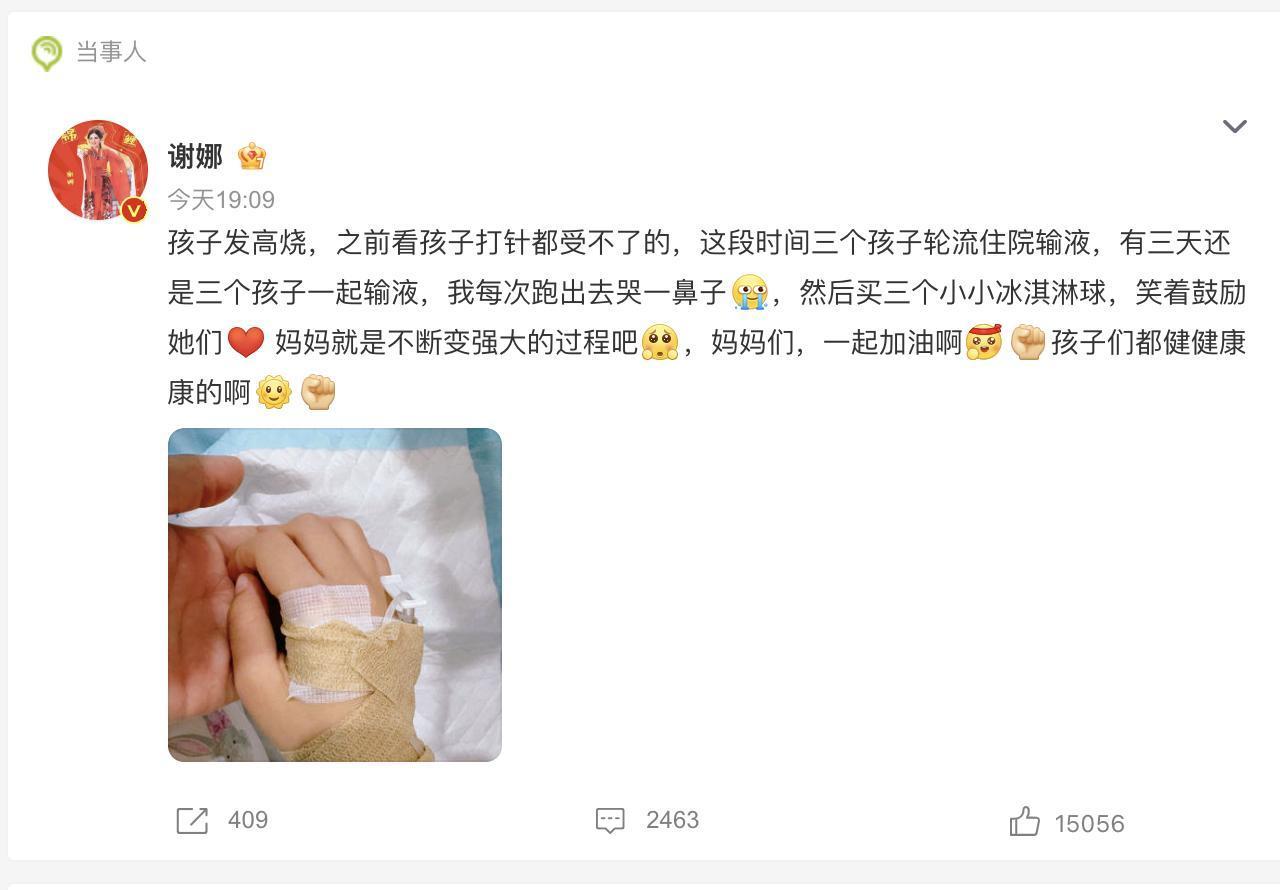The height and width of the screenshot is (890, 1280).
Task: Open comments via speech bubble icon
Action: [x=610, y=821]
